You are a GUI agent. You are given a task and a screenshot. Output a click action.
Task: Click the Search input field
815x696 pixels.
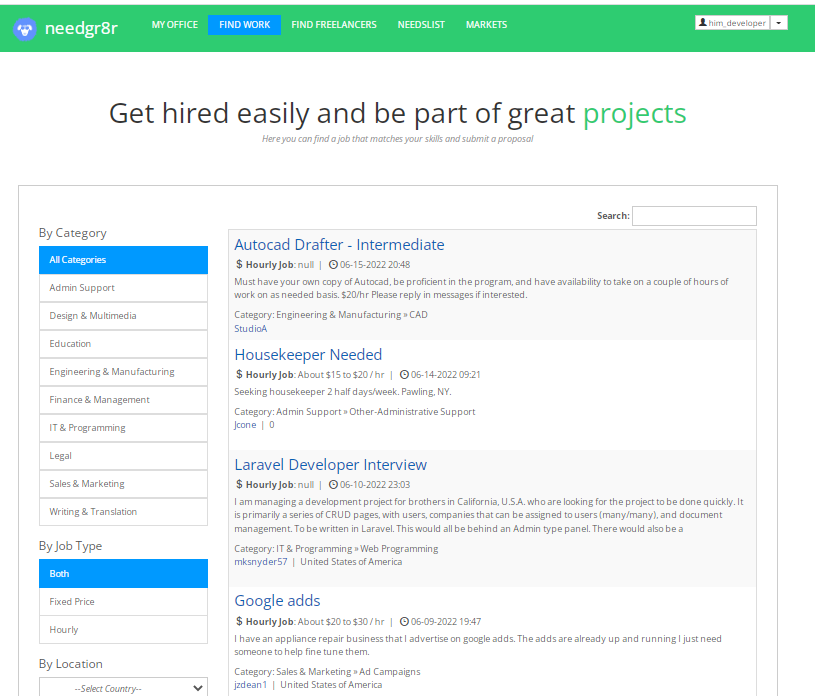694,216
